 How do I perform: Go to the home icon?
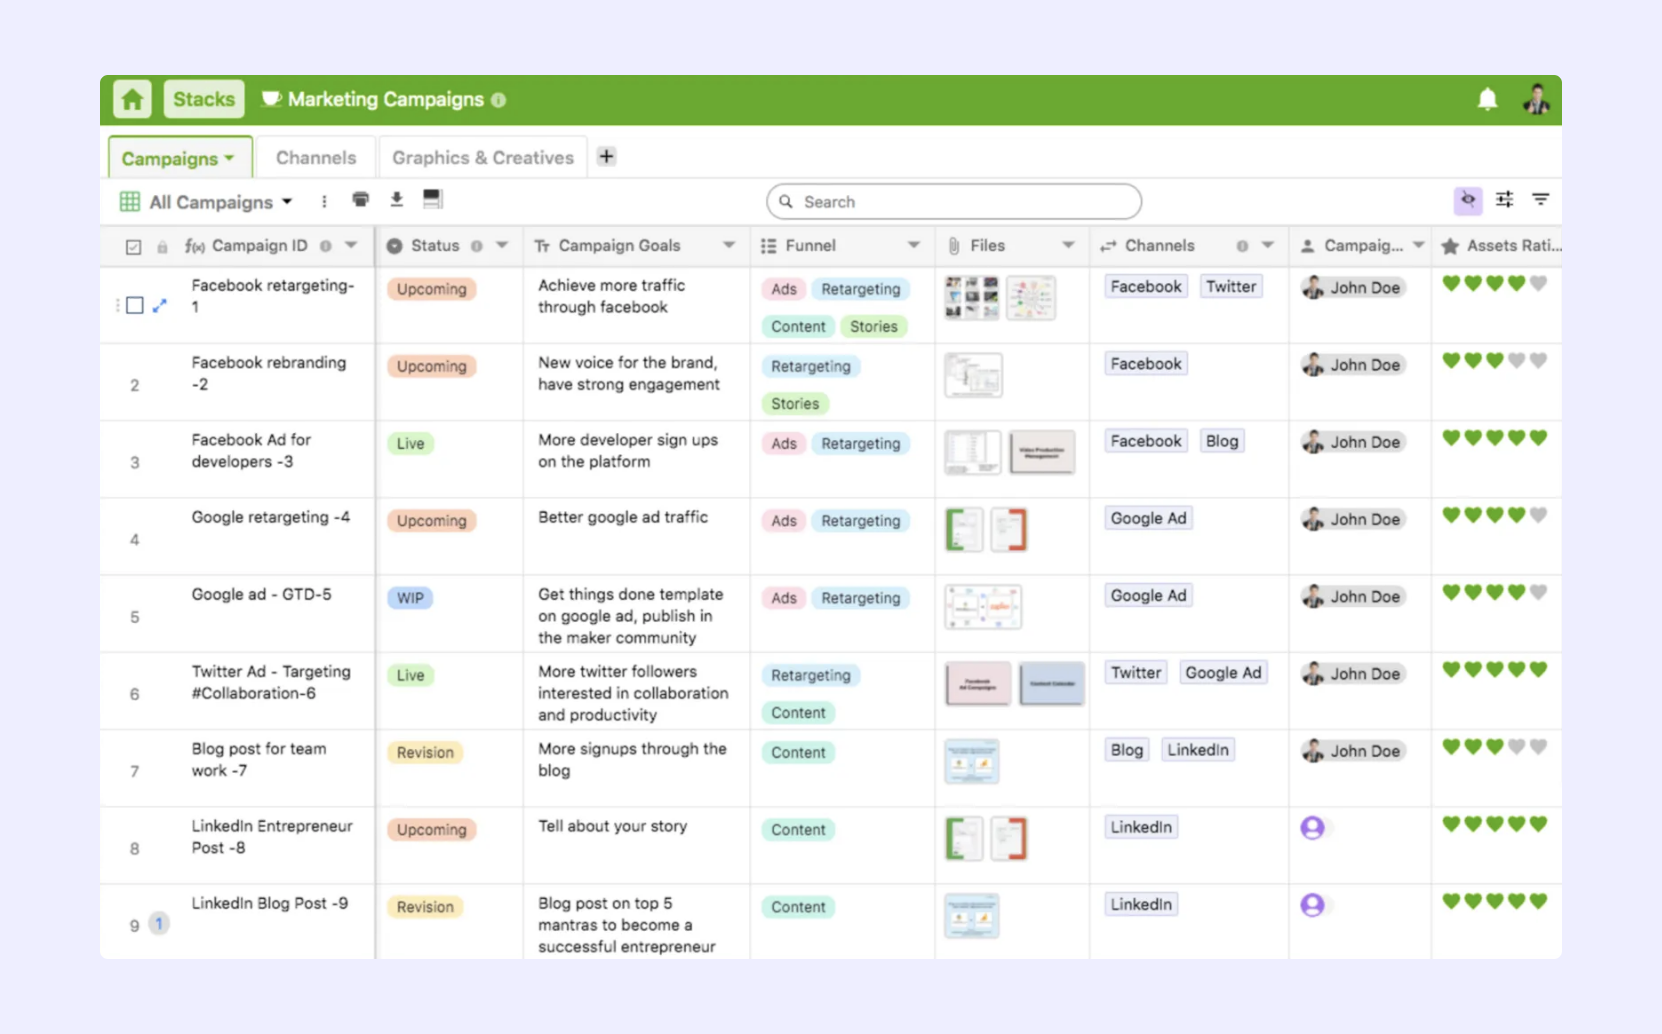click(132, 99)
